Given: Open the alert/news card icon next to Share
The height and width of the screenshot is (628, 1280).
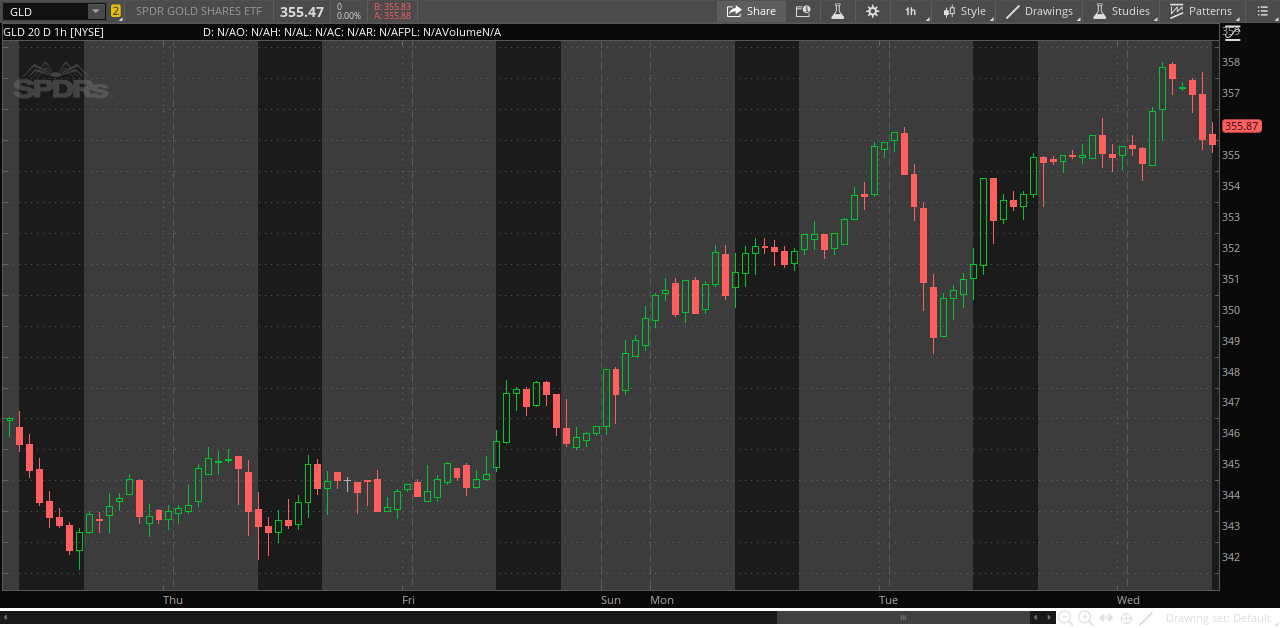Looking at the screenshot, I should pos(803,11).
